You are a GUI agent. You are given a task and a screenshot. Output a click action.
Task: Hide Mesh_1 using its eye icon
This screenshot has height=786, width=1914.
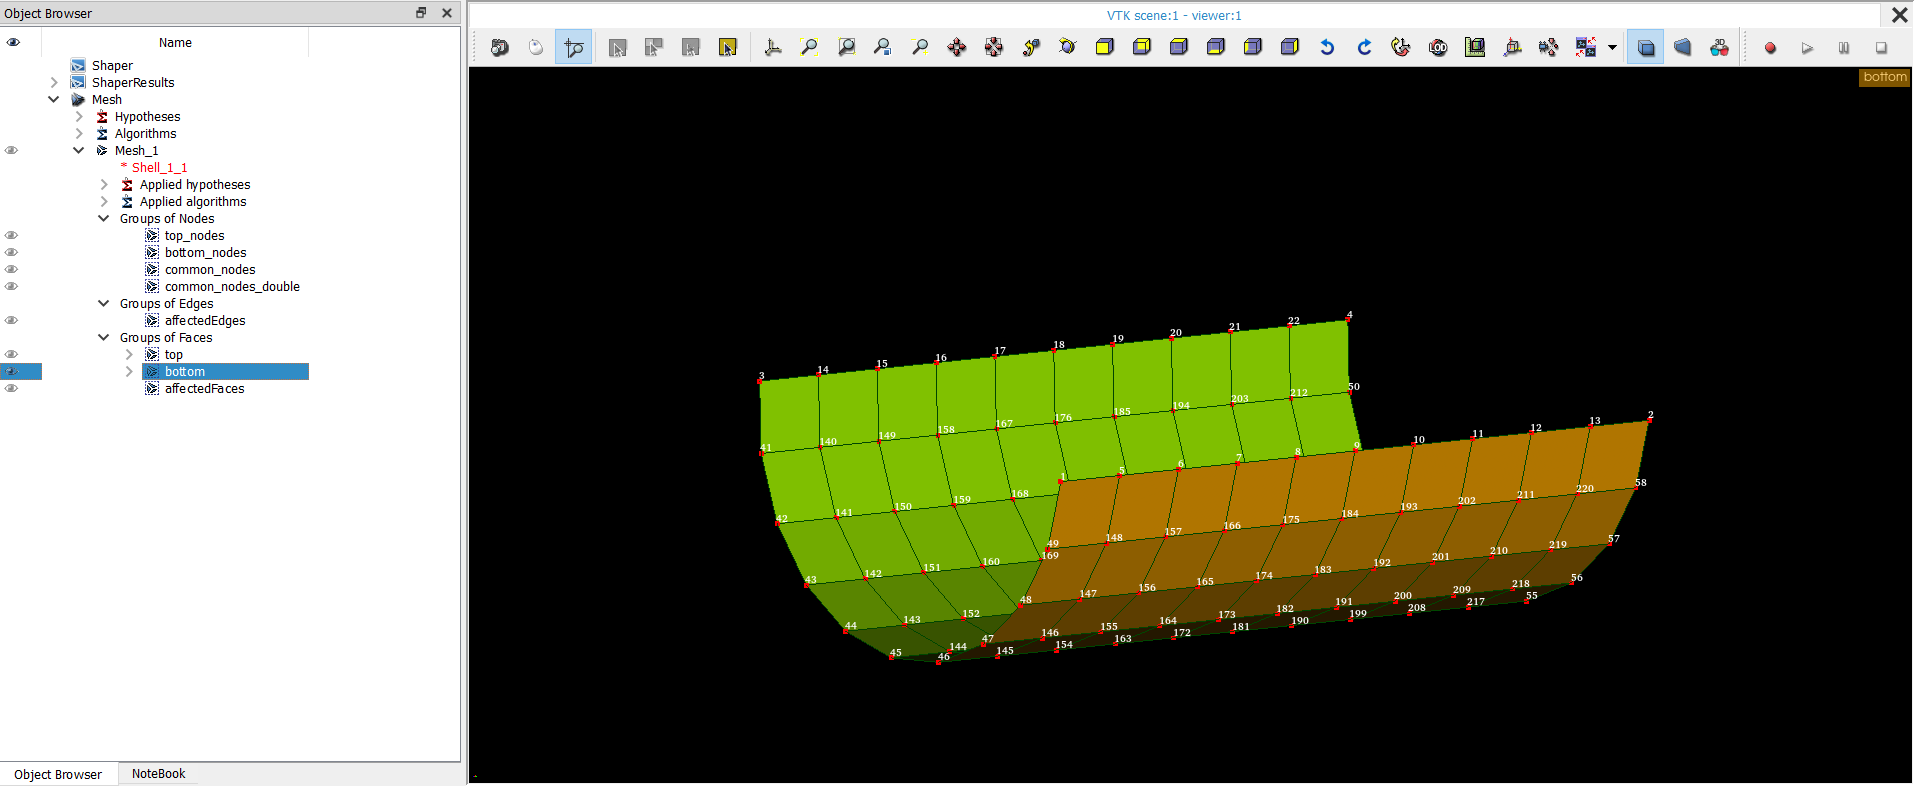[12, 151]
